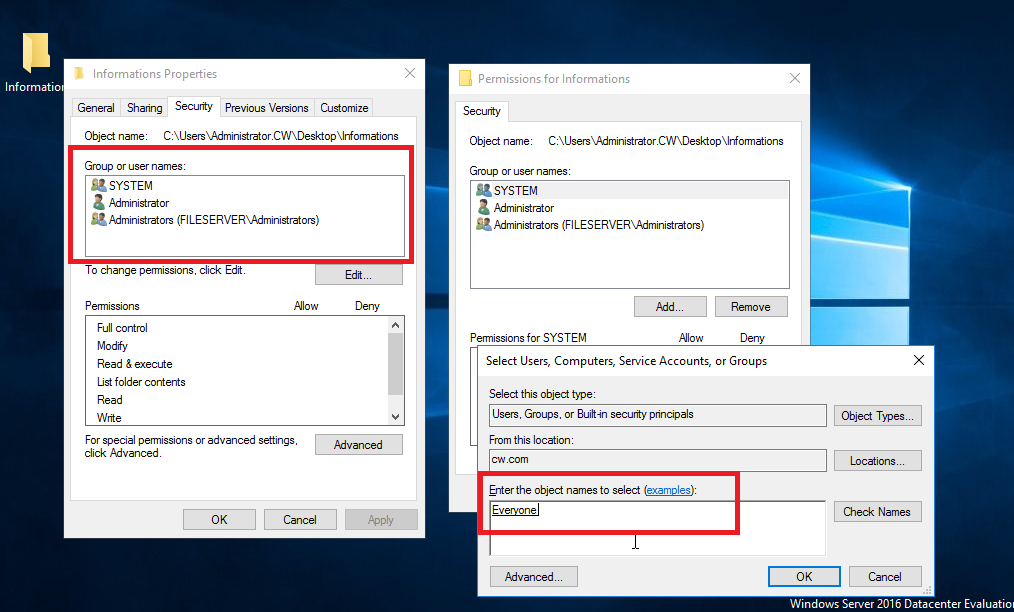Screen dimensions: 1014x612
Task: Click scroll down arrow in Permissions list
Action: click(x=395, y=417)
